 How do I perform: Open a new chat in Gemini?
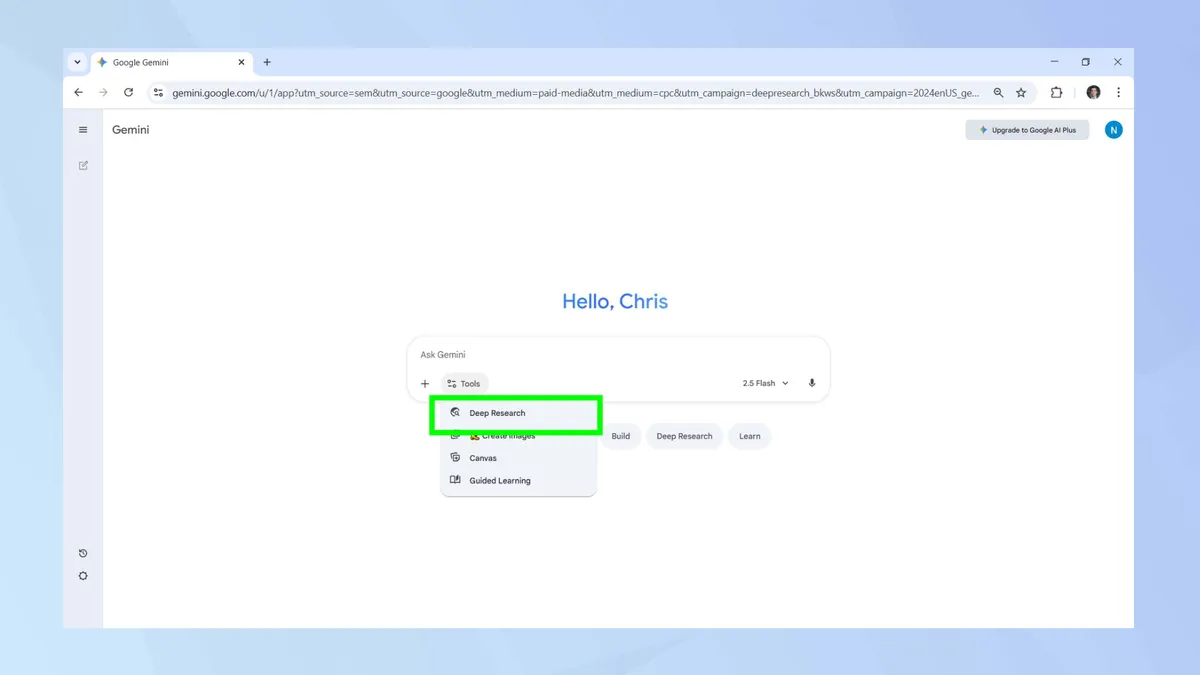tap(83, 165)
